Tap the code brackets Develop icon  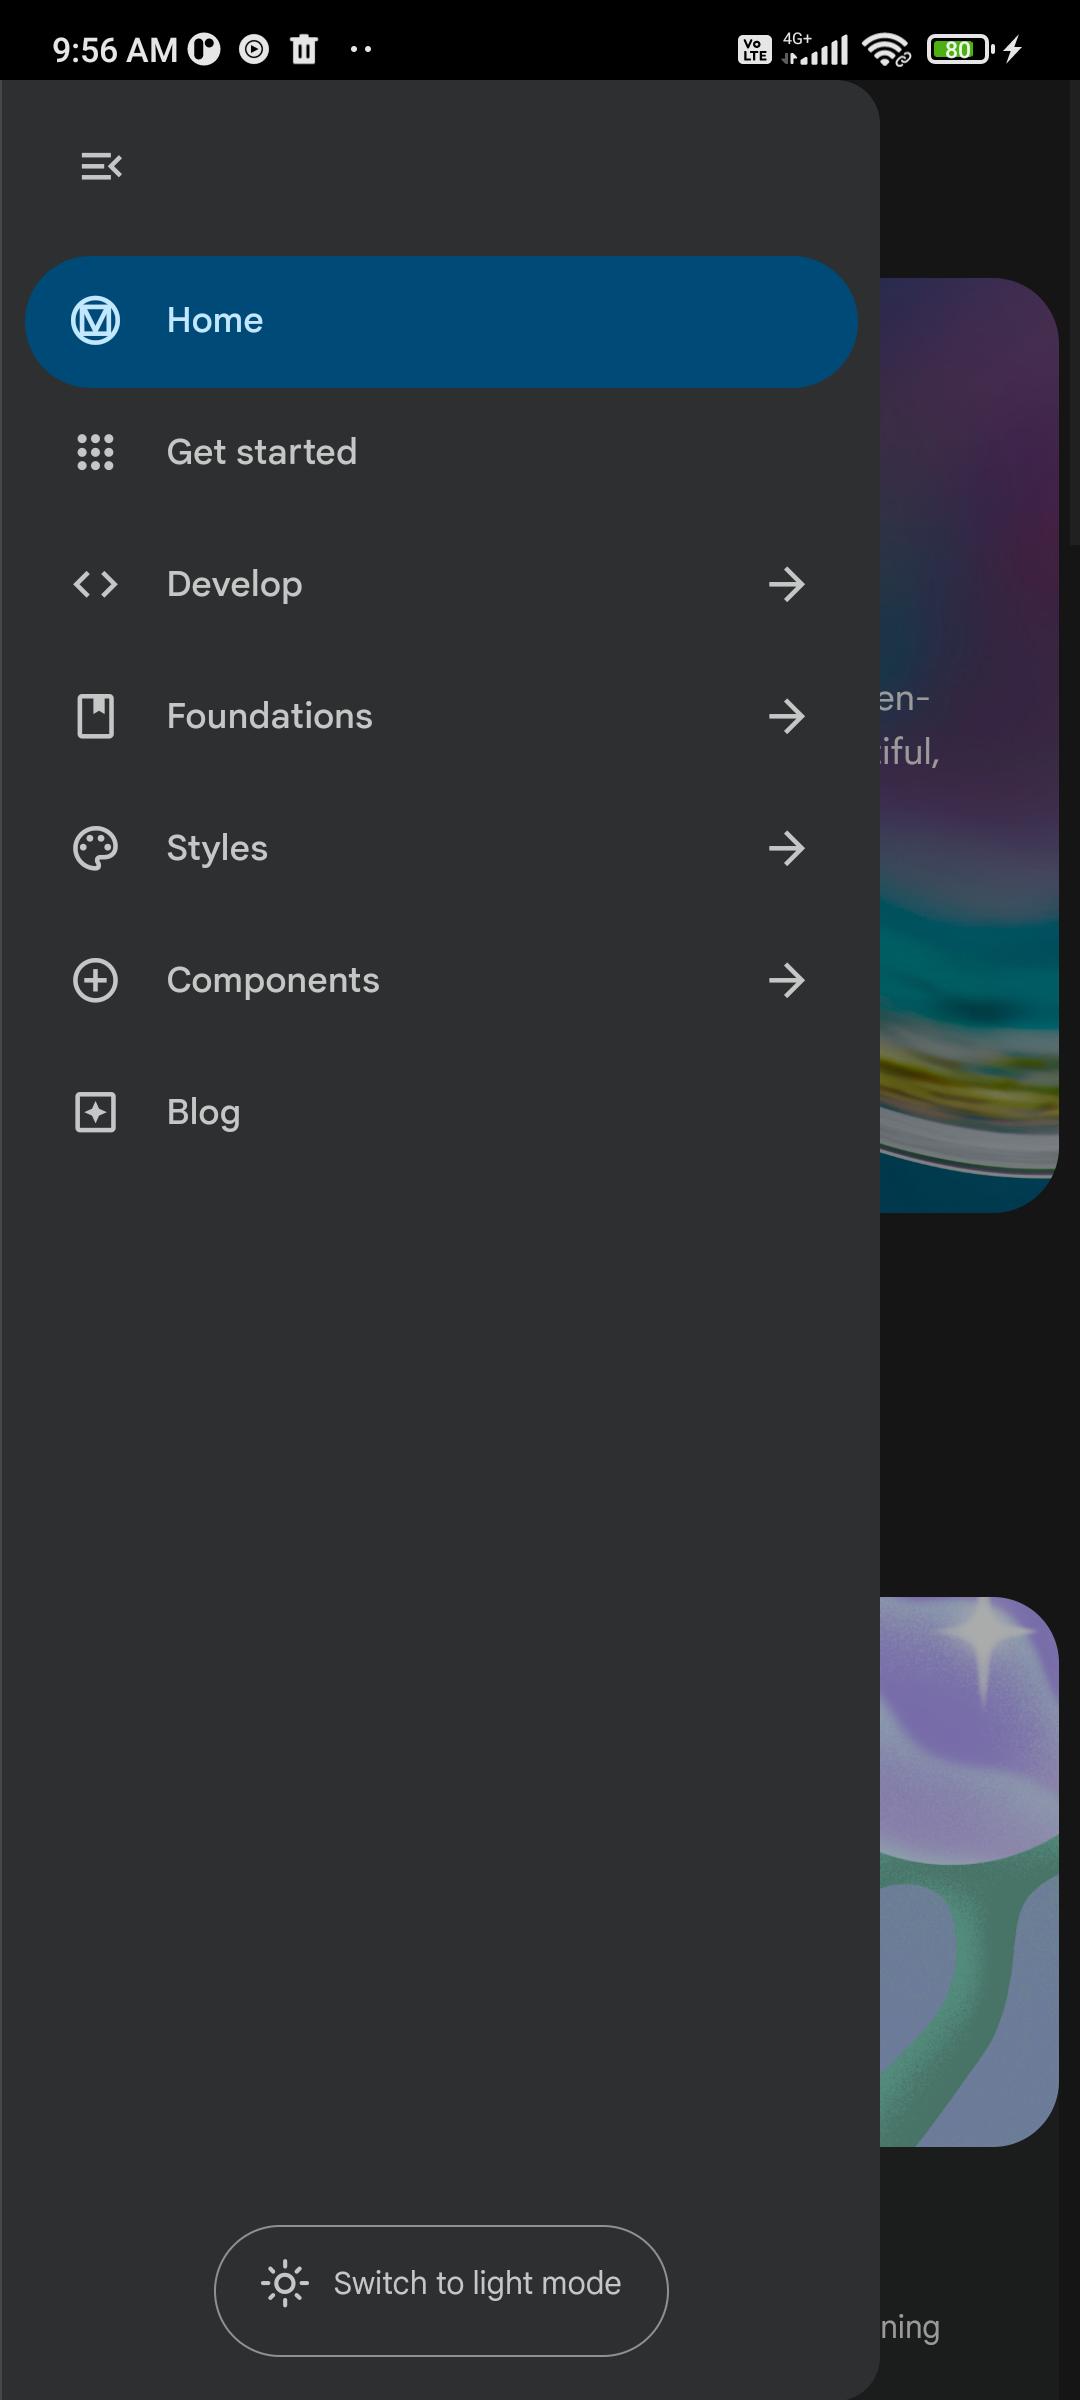coord(96,584)
